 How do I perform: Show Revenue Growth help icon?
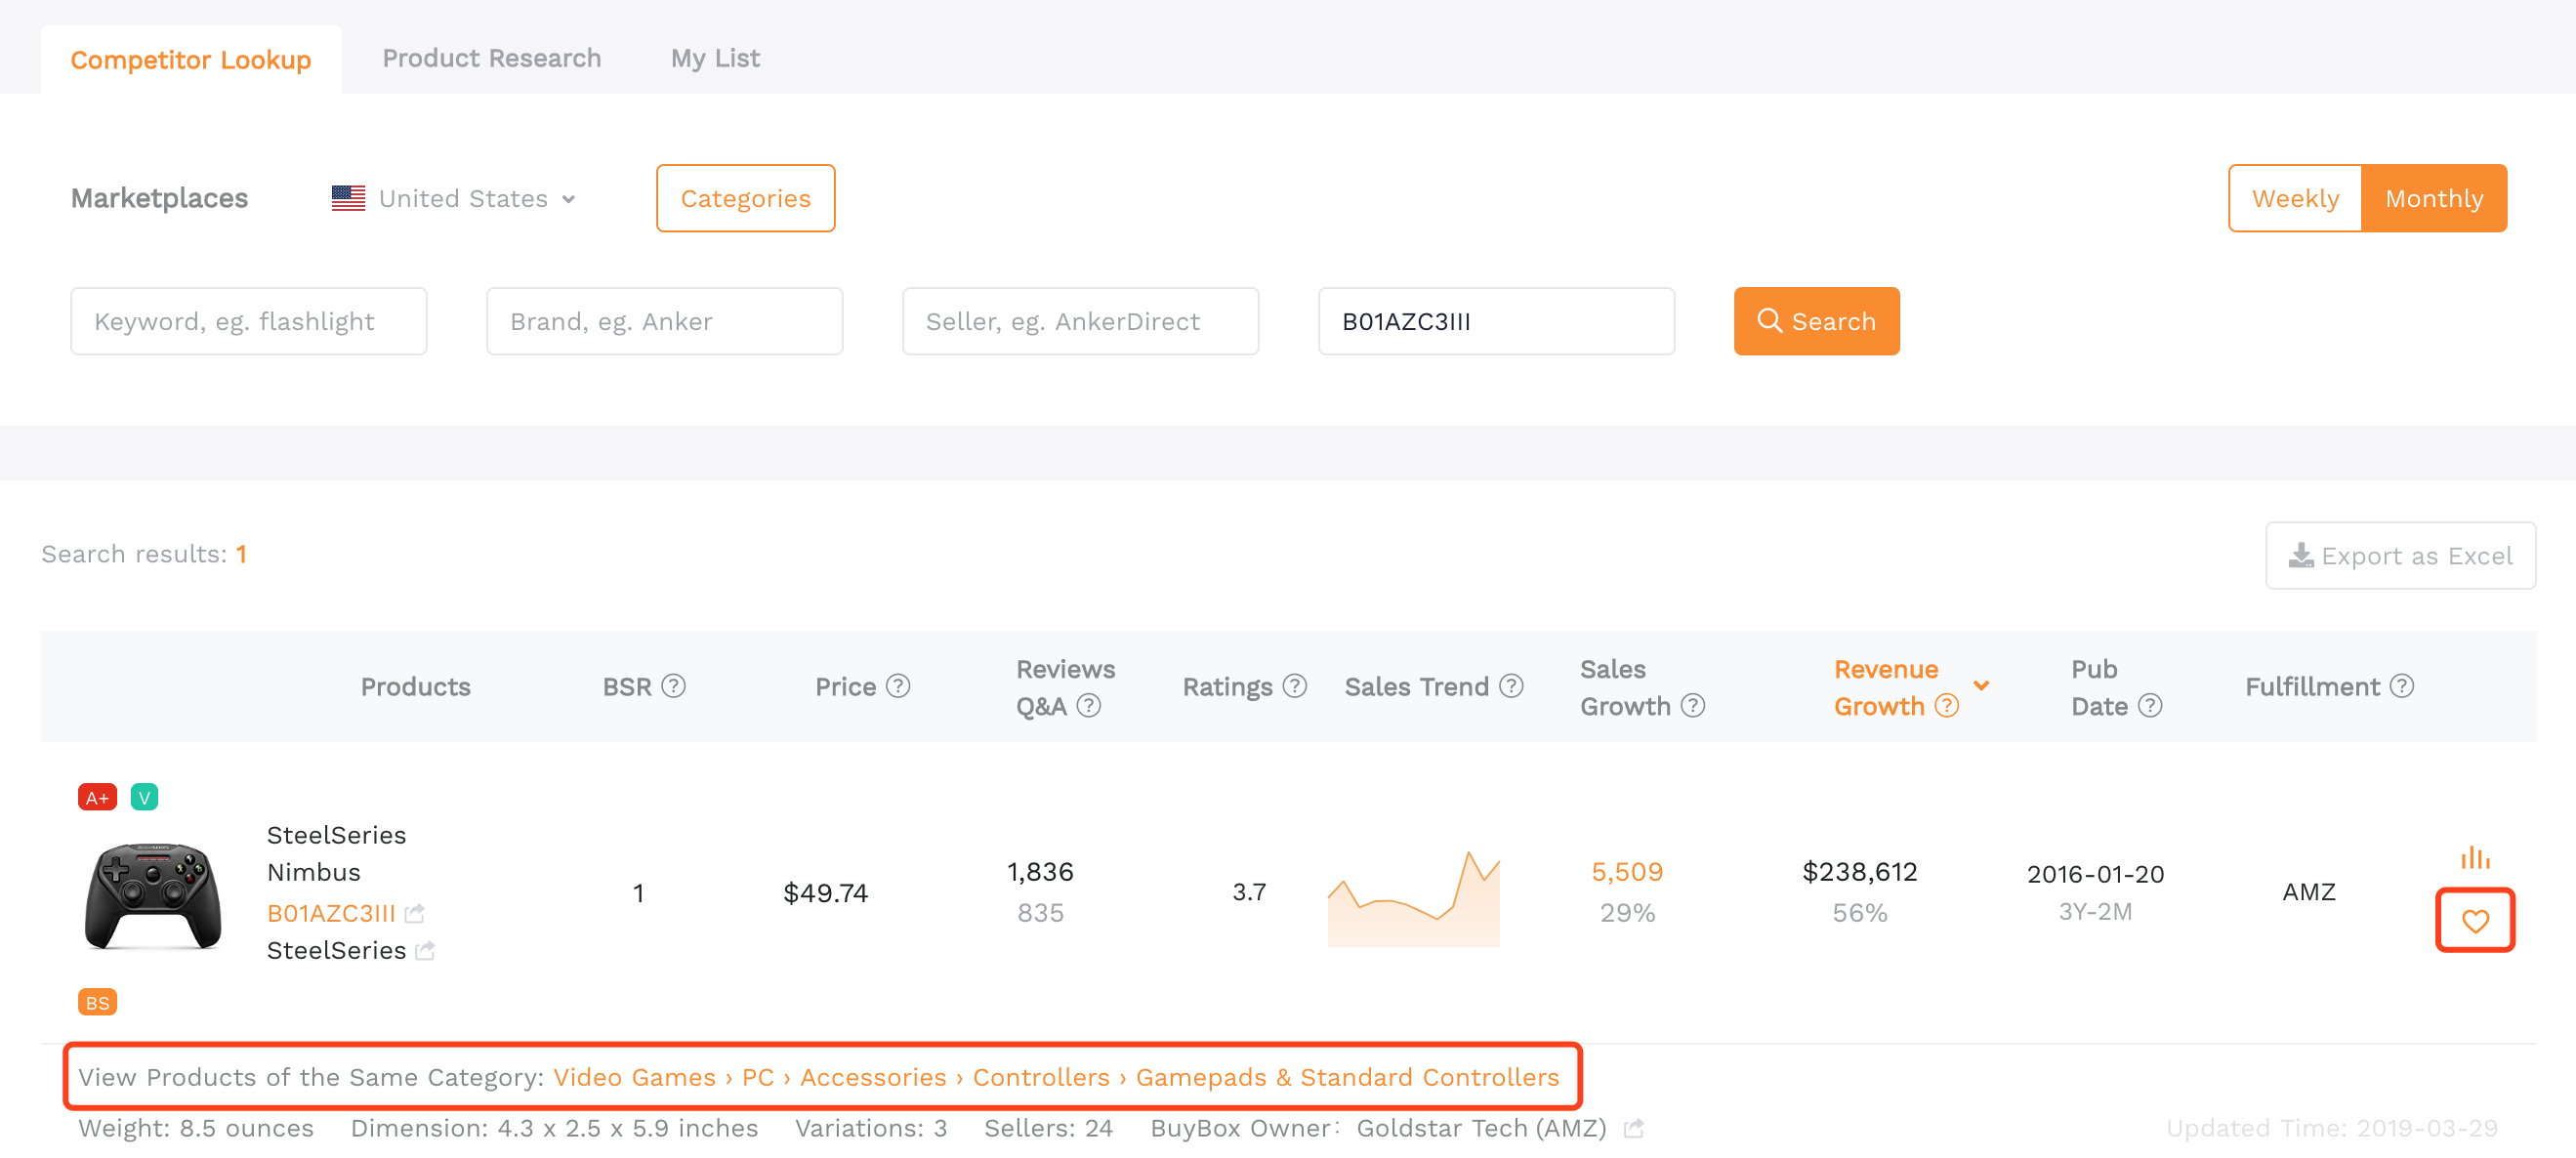point(1946,706)
